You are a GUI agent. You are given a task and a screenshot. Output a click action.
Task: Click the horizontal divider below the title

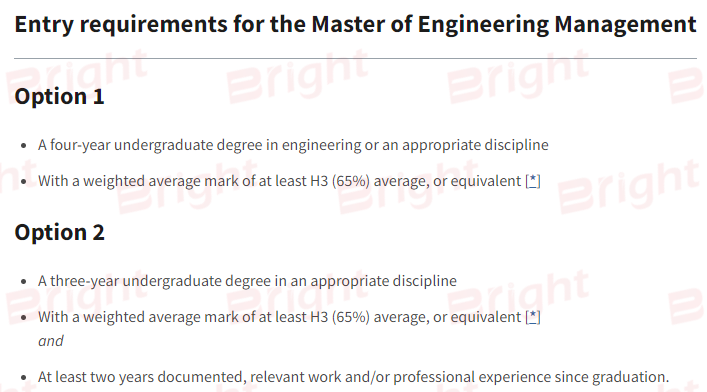(x=355, y=58)
